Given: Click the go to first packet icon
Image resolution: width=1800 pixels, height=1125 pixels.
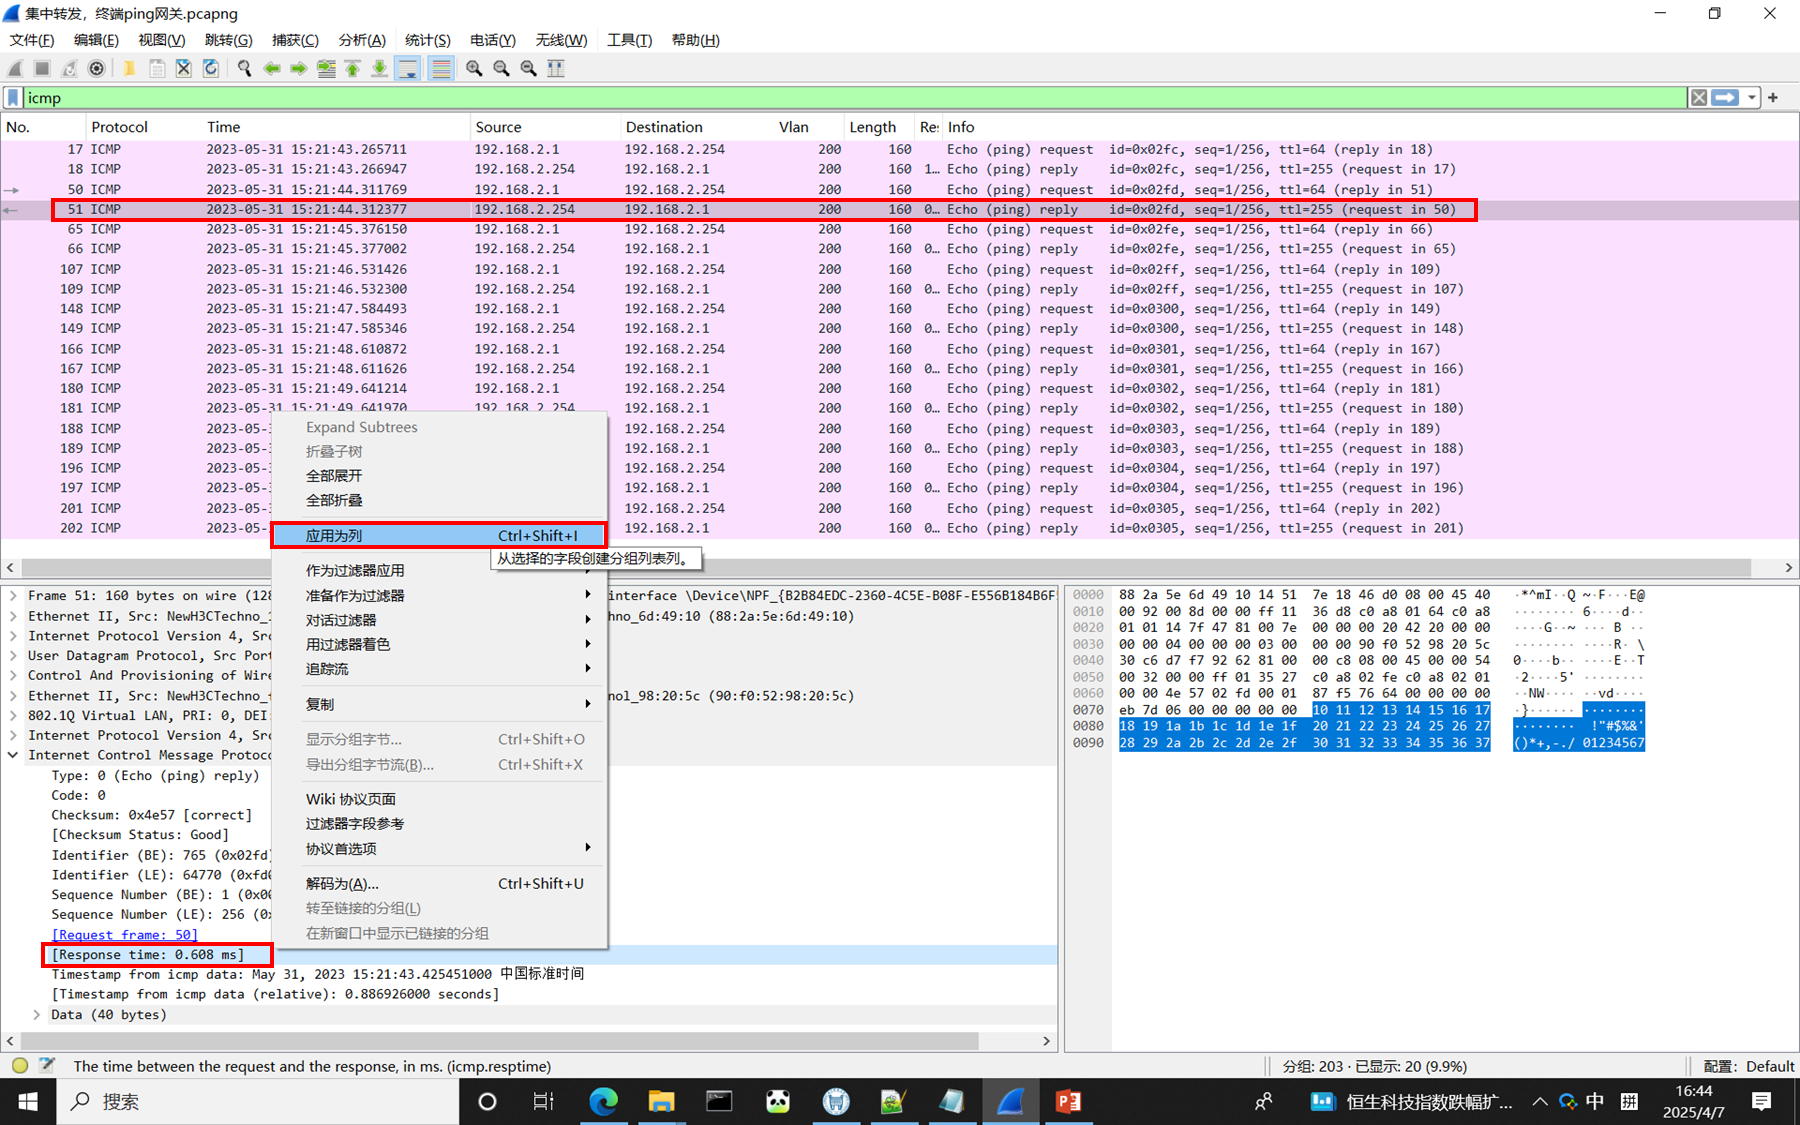Looking at the screenshot, I should tap(353, 68).
